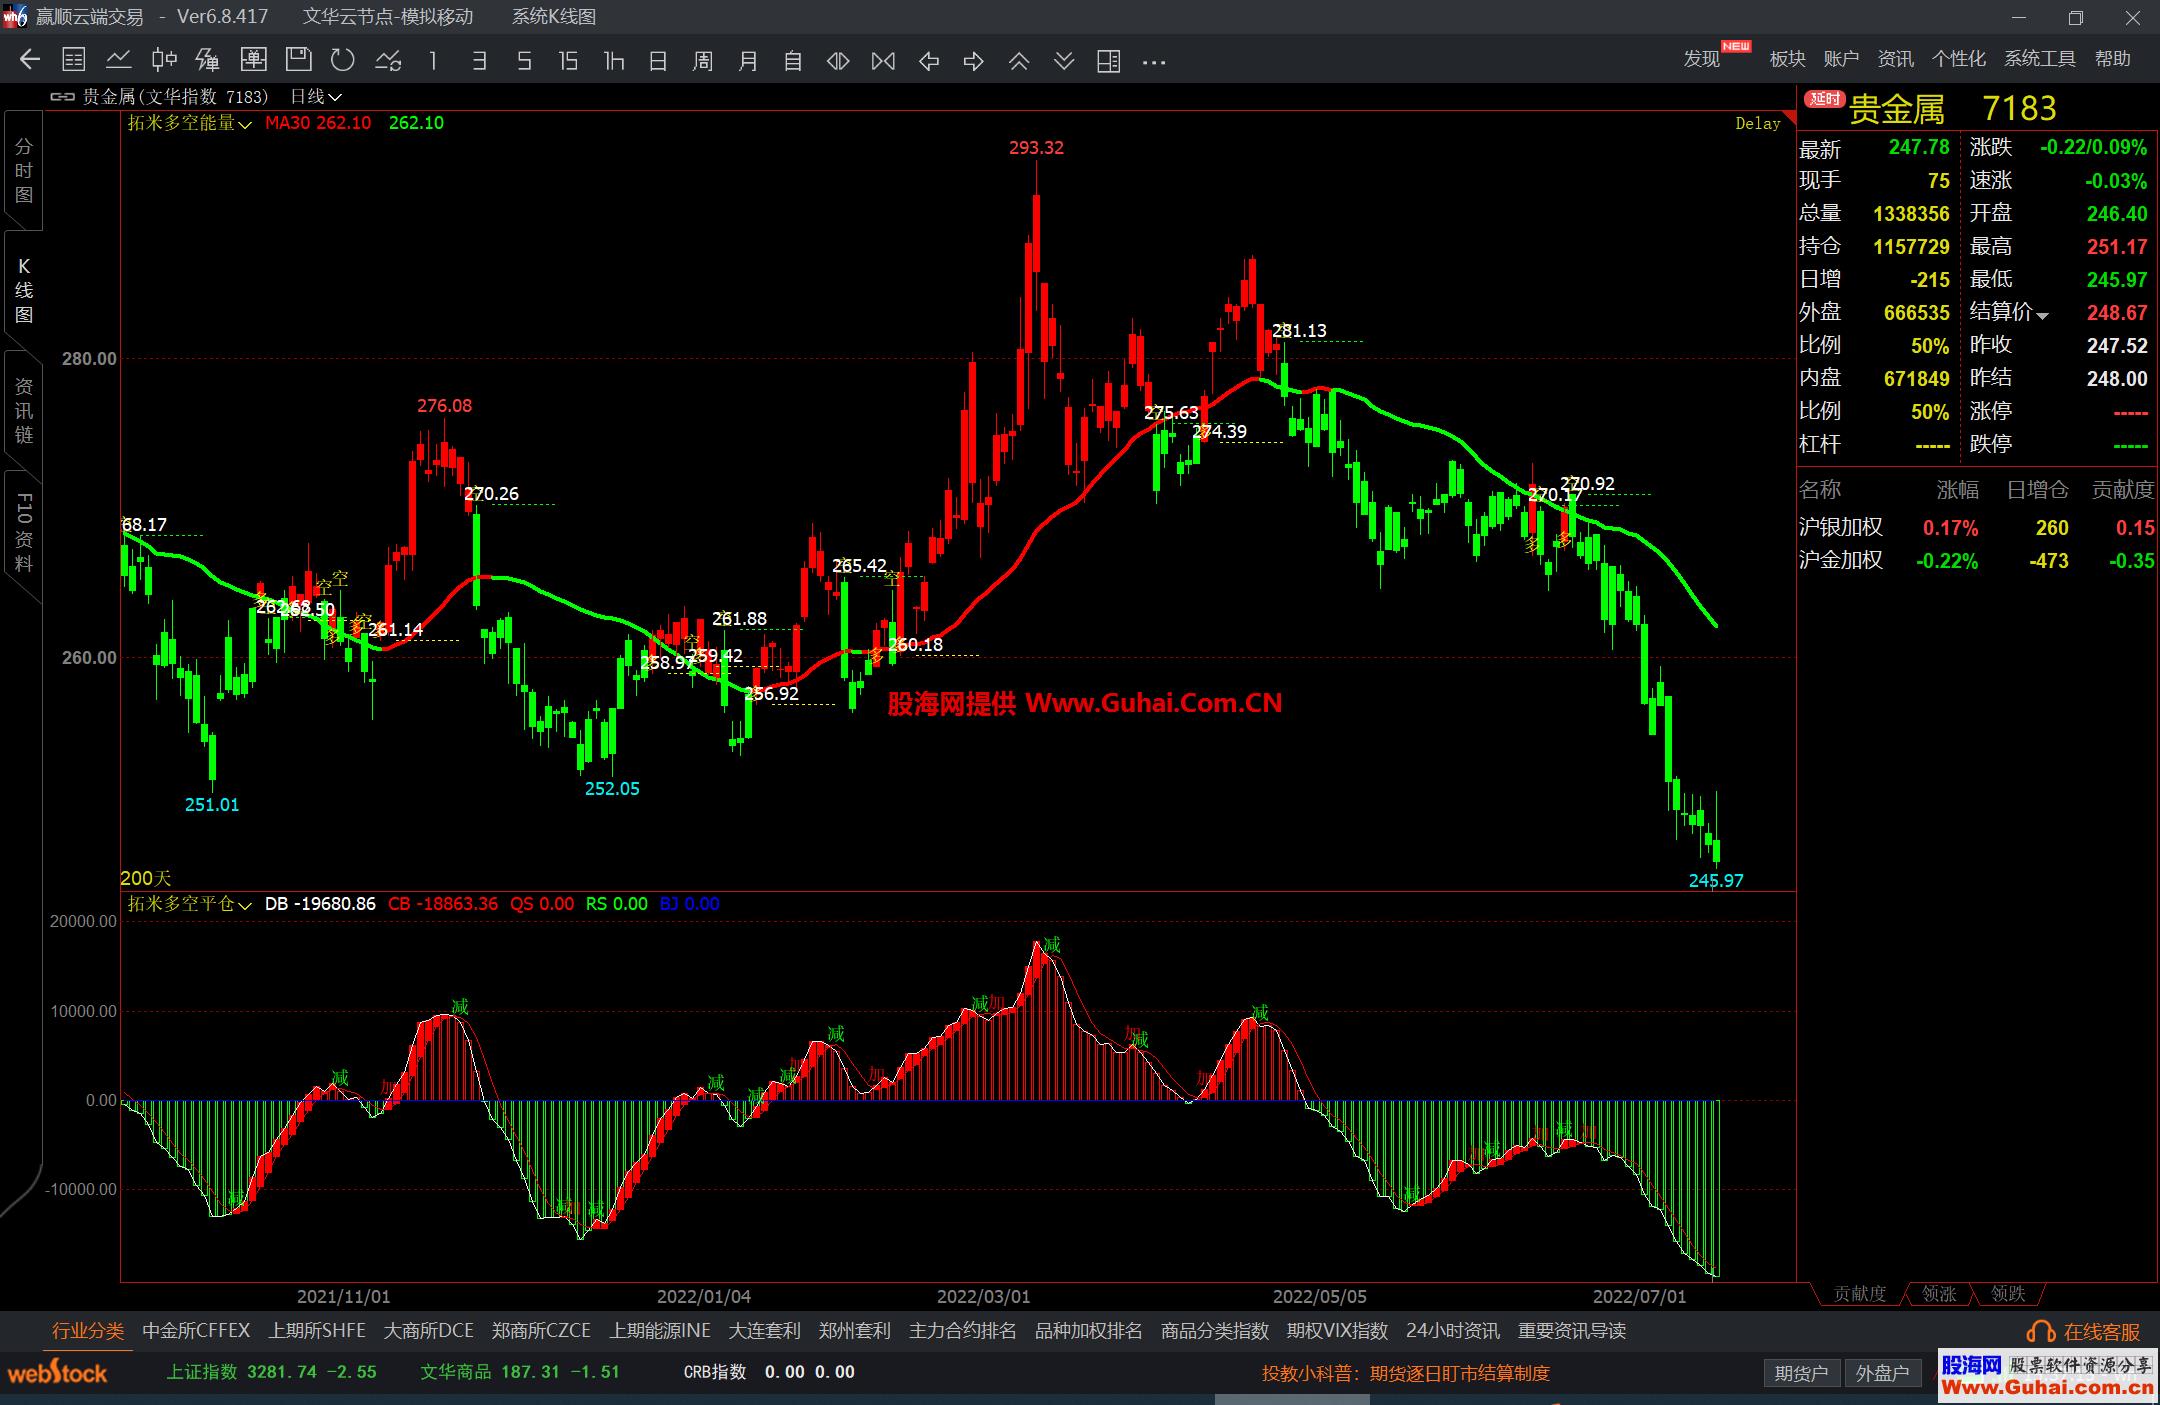Image resolution: width=2160 pixels, height=1405 pixels.
Task: Click the 期货户 button
Action: click(x=1801, y=1373)
